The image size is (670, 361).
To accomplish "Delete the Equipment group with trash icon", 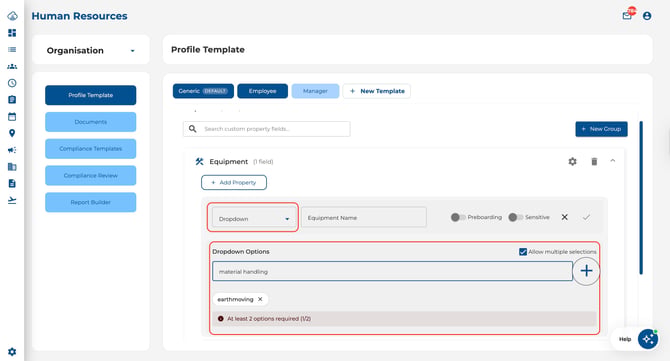I will click(594, 161).
